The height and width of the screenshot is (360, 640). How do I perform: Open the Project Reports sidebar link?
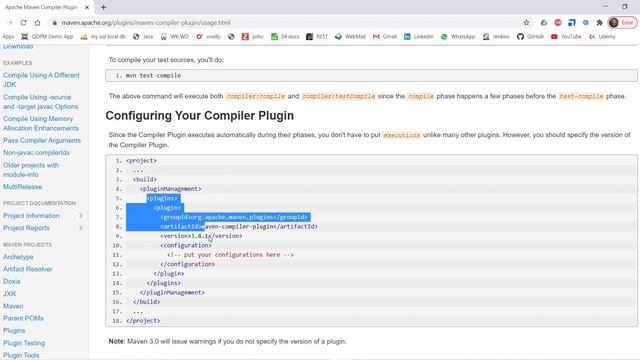click(x=26, y=228)
